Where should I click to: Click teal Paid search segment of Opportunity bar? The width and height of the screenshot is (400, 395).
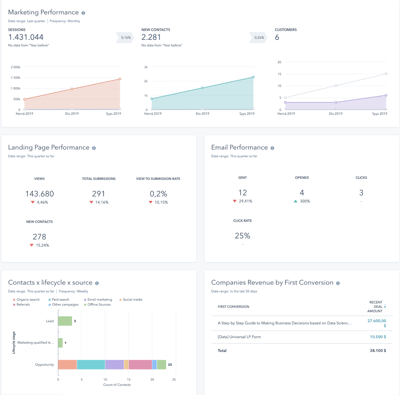[x=91, y=365]
